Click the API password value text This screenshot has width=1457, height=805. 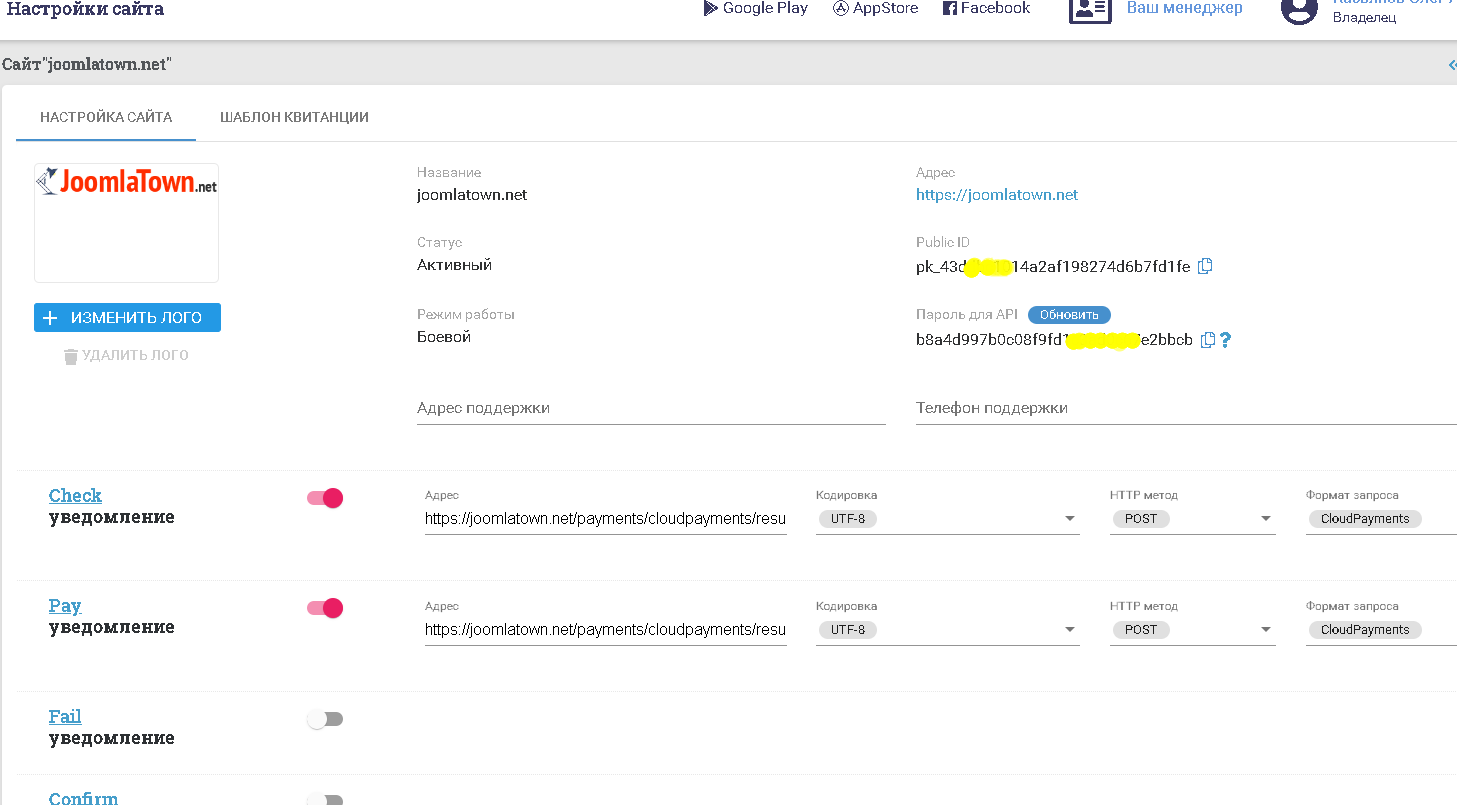tap(1054, 340)
